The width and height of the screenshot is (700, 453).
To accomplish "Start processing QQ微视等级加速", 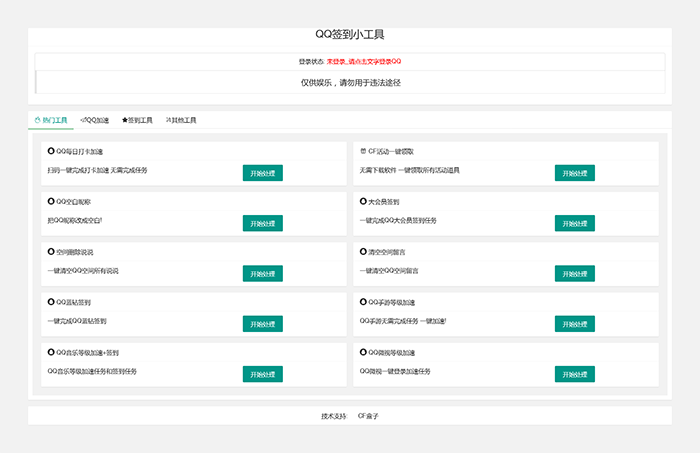I will [575, 374].
